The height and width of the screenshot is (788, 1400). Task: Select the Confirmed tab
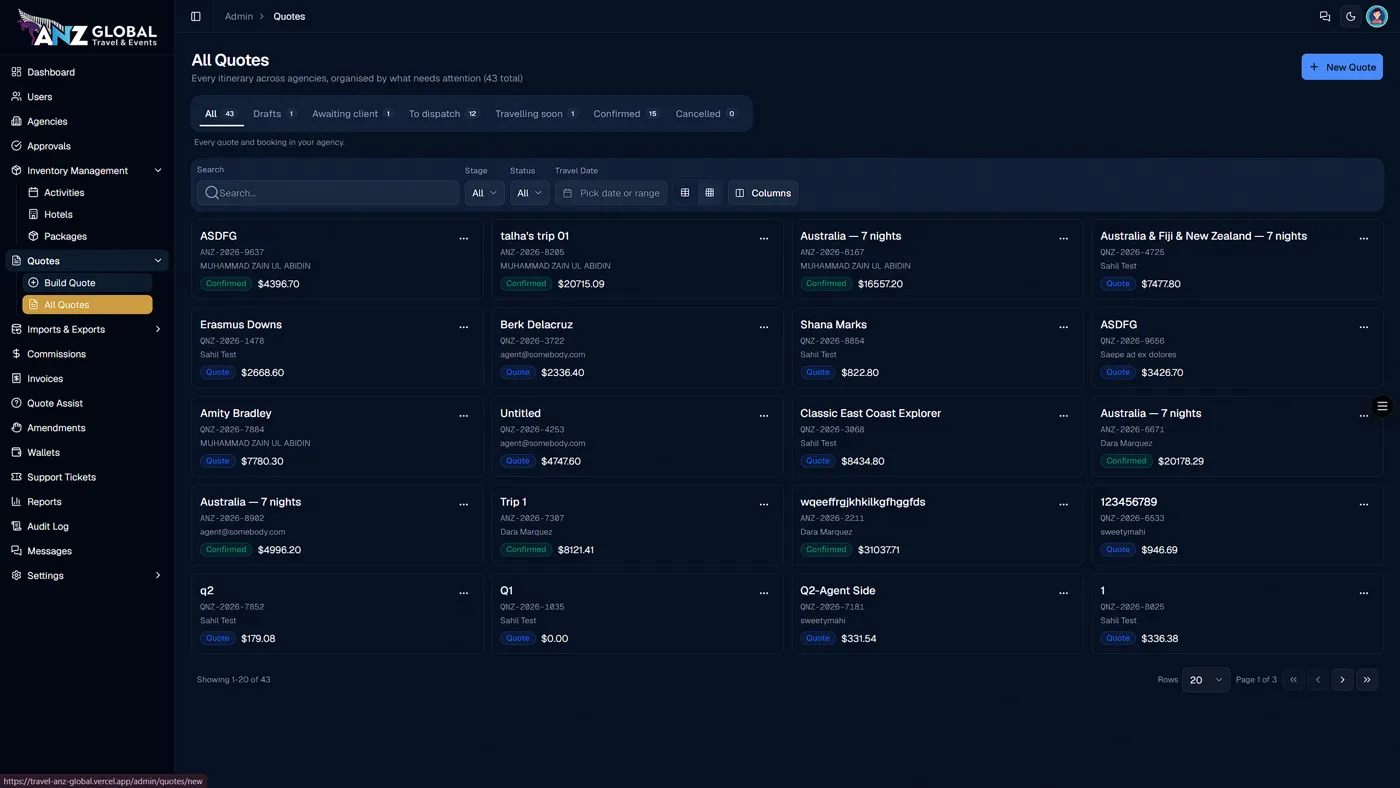tap(626, 114)
